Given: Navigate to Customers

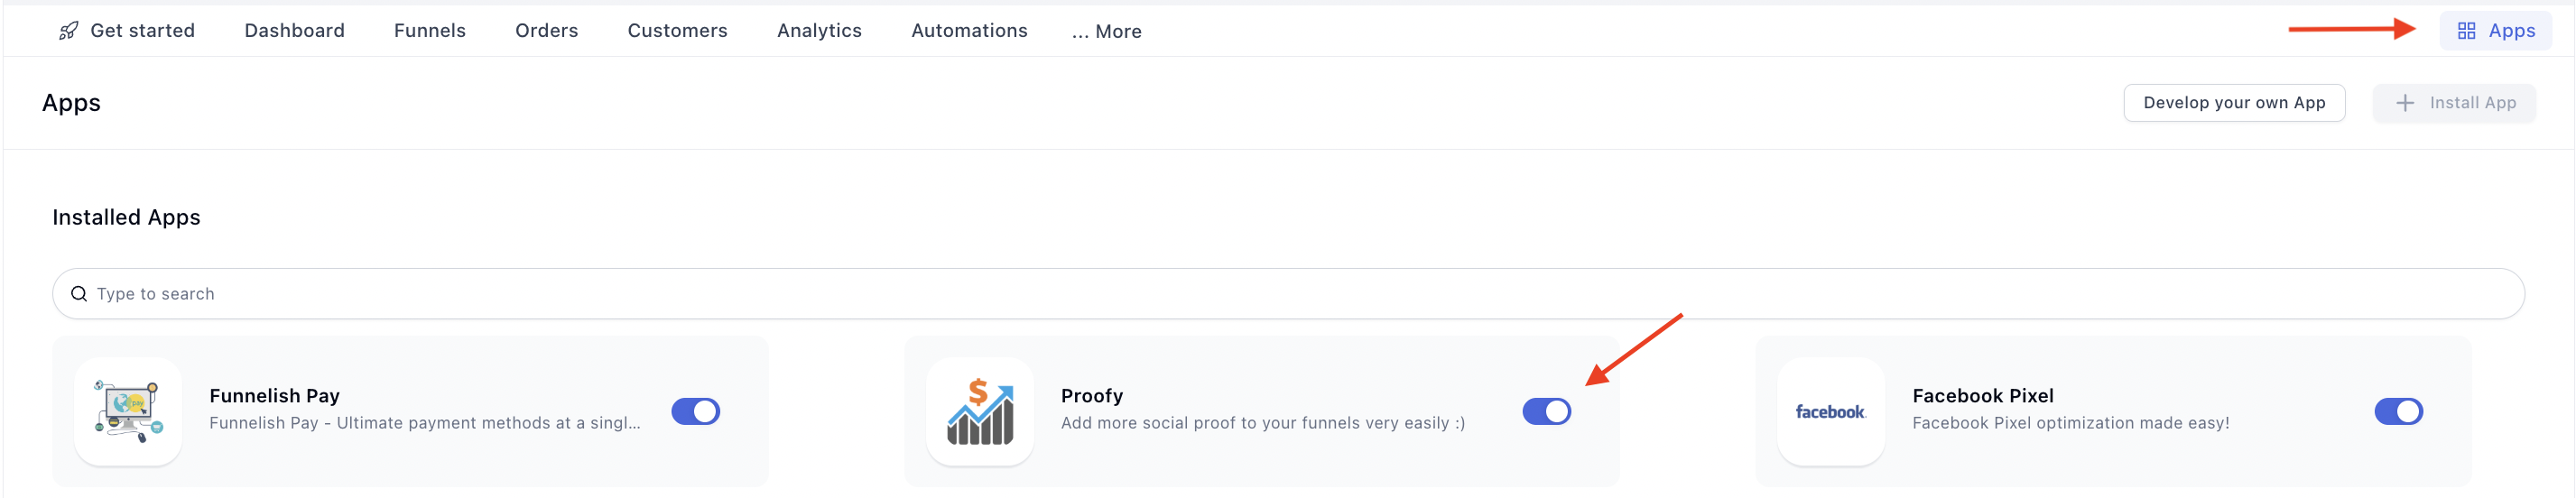Looking at the screenshot, I should click(677, 31).
